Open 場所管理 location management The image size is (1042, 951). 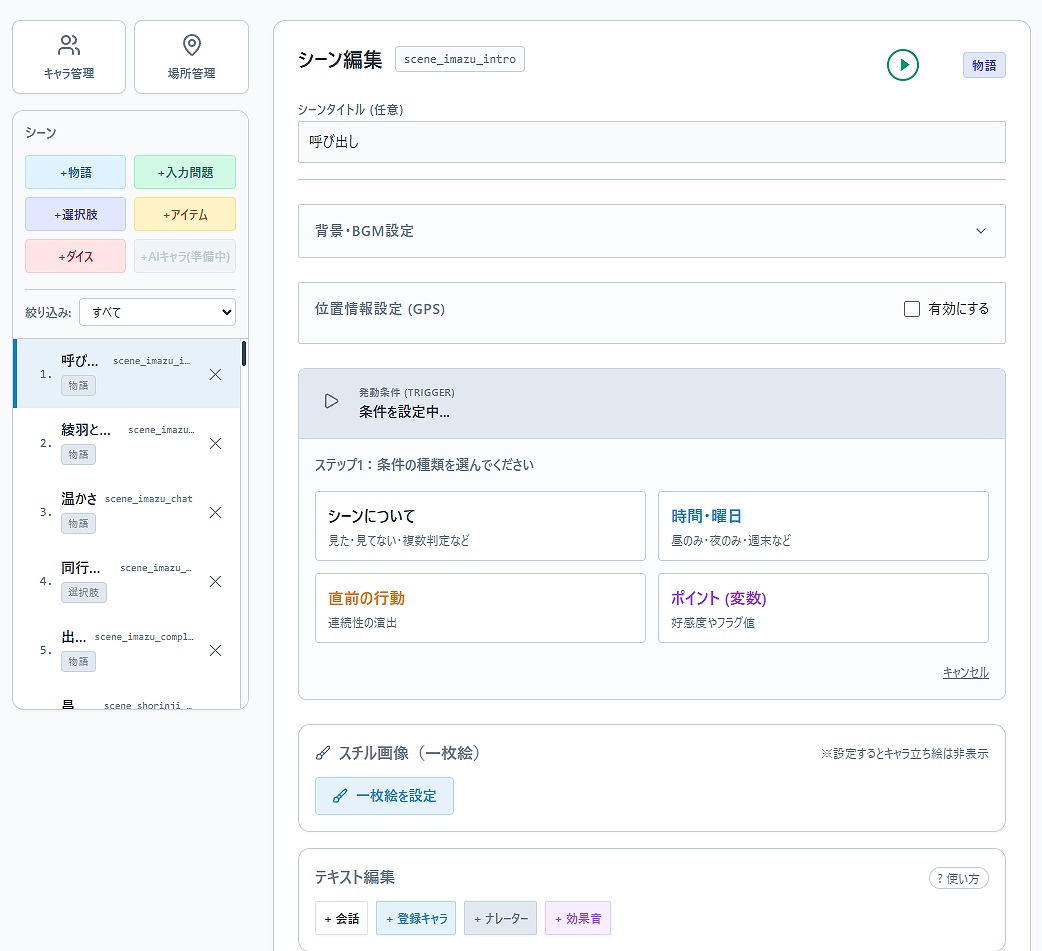pyautogui.click(x=191, y=57)
